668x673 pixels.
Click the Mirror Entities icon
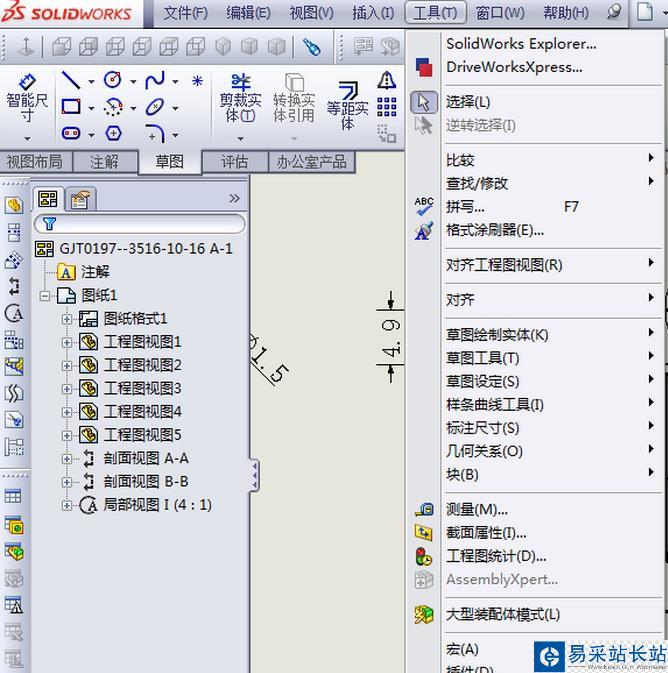point(387,80)
